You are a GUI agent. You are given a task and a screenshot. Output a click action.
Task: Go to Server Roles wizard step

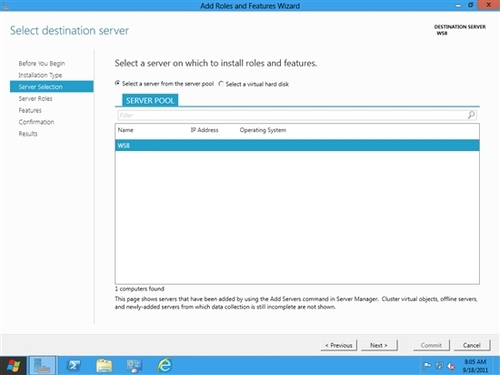pyautogui.click(x=35, y=99)
